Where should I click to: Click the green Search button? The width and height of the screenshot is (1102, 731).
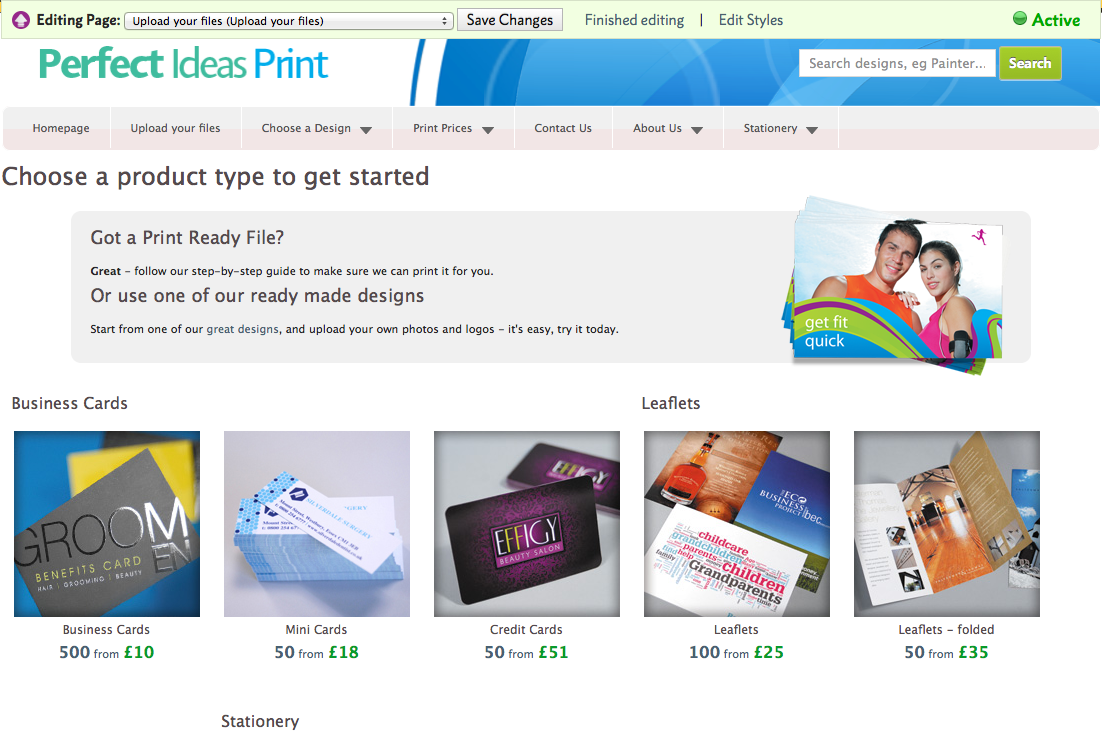[x=1030, y=63]
